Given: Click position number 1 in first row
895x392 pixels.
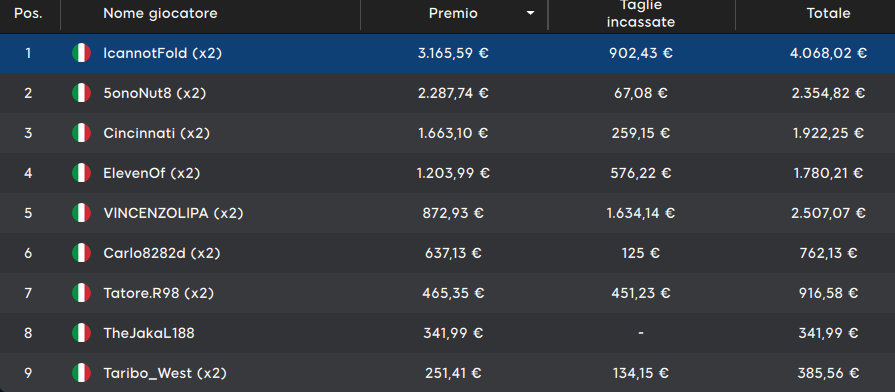Looking at the screenshot, I should (28, 53).
